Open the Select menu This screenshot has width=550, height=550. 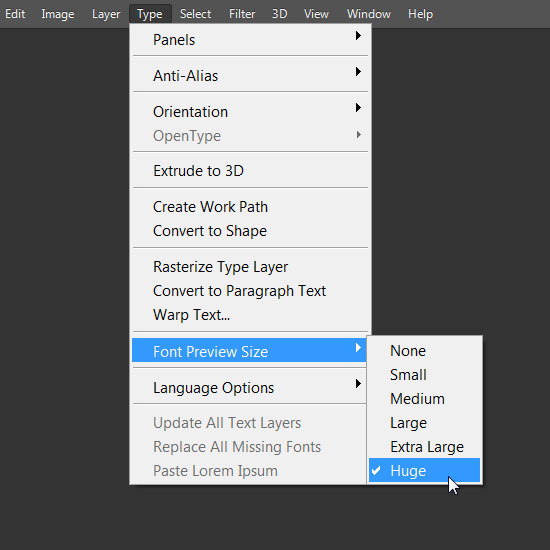(195, 14)
